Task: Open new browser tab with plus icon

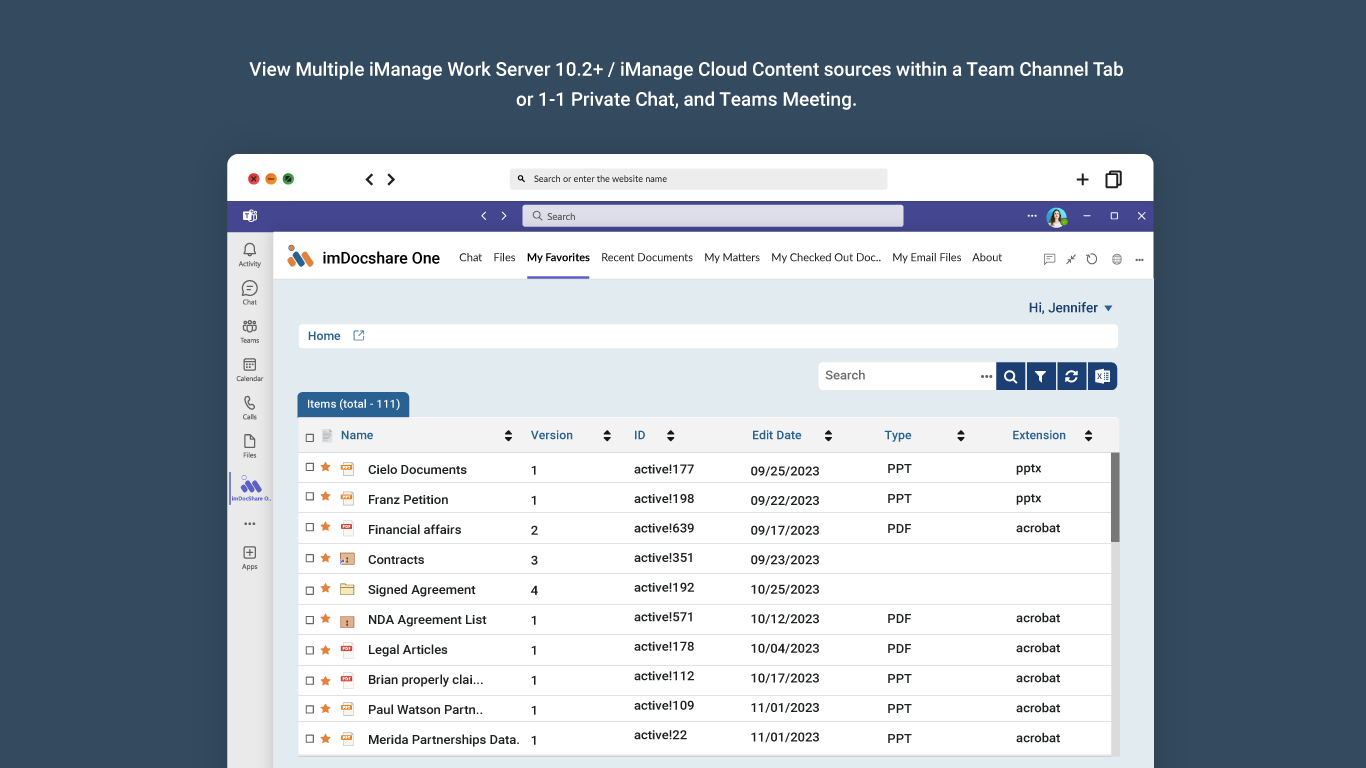Action: click(1082, 179)
